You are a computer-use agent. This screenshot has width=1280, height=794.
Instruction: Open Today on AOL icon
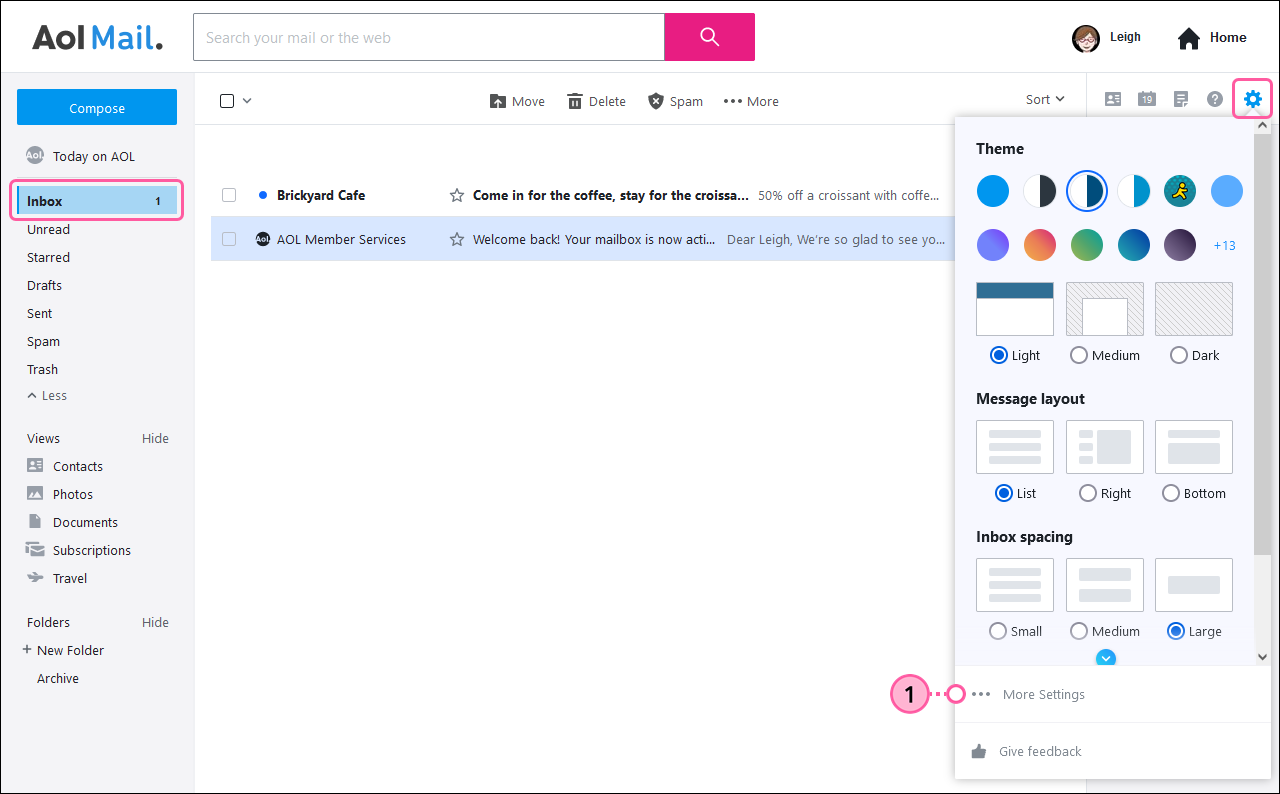pyautogui.click(x=35, y=155)
